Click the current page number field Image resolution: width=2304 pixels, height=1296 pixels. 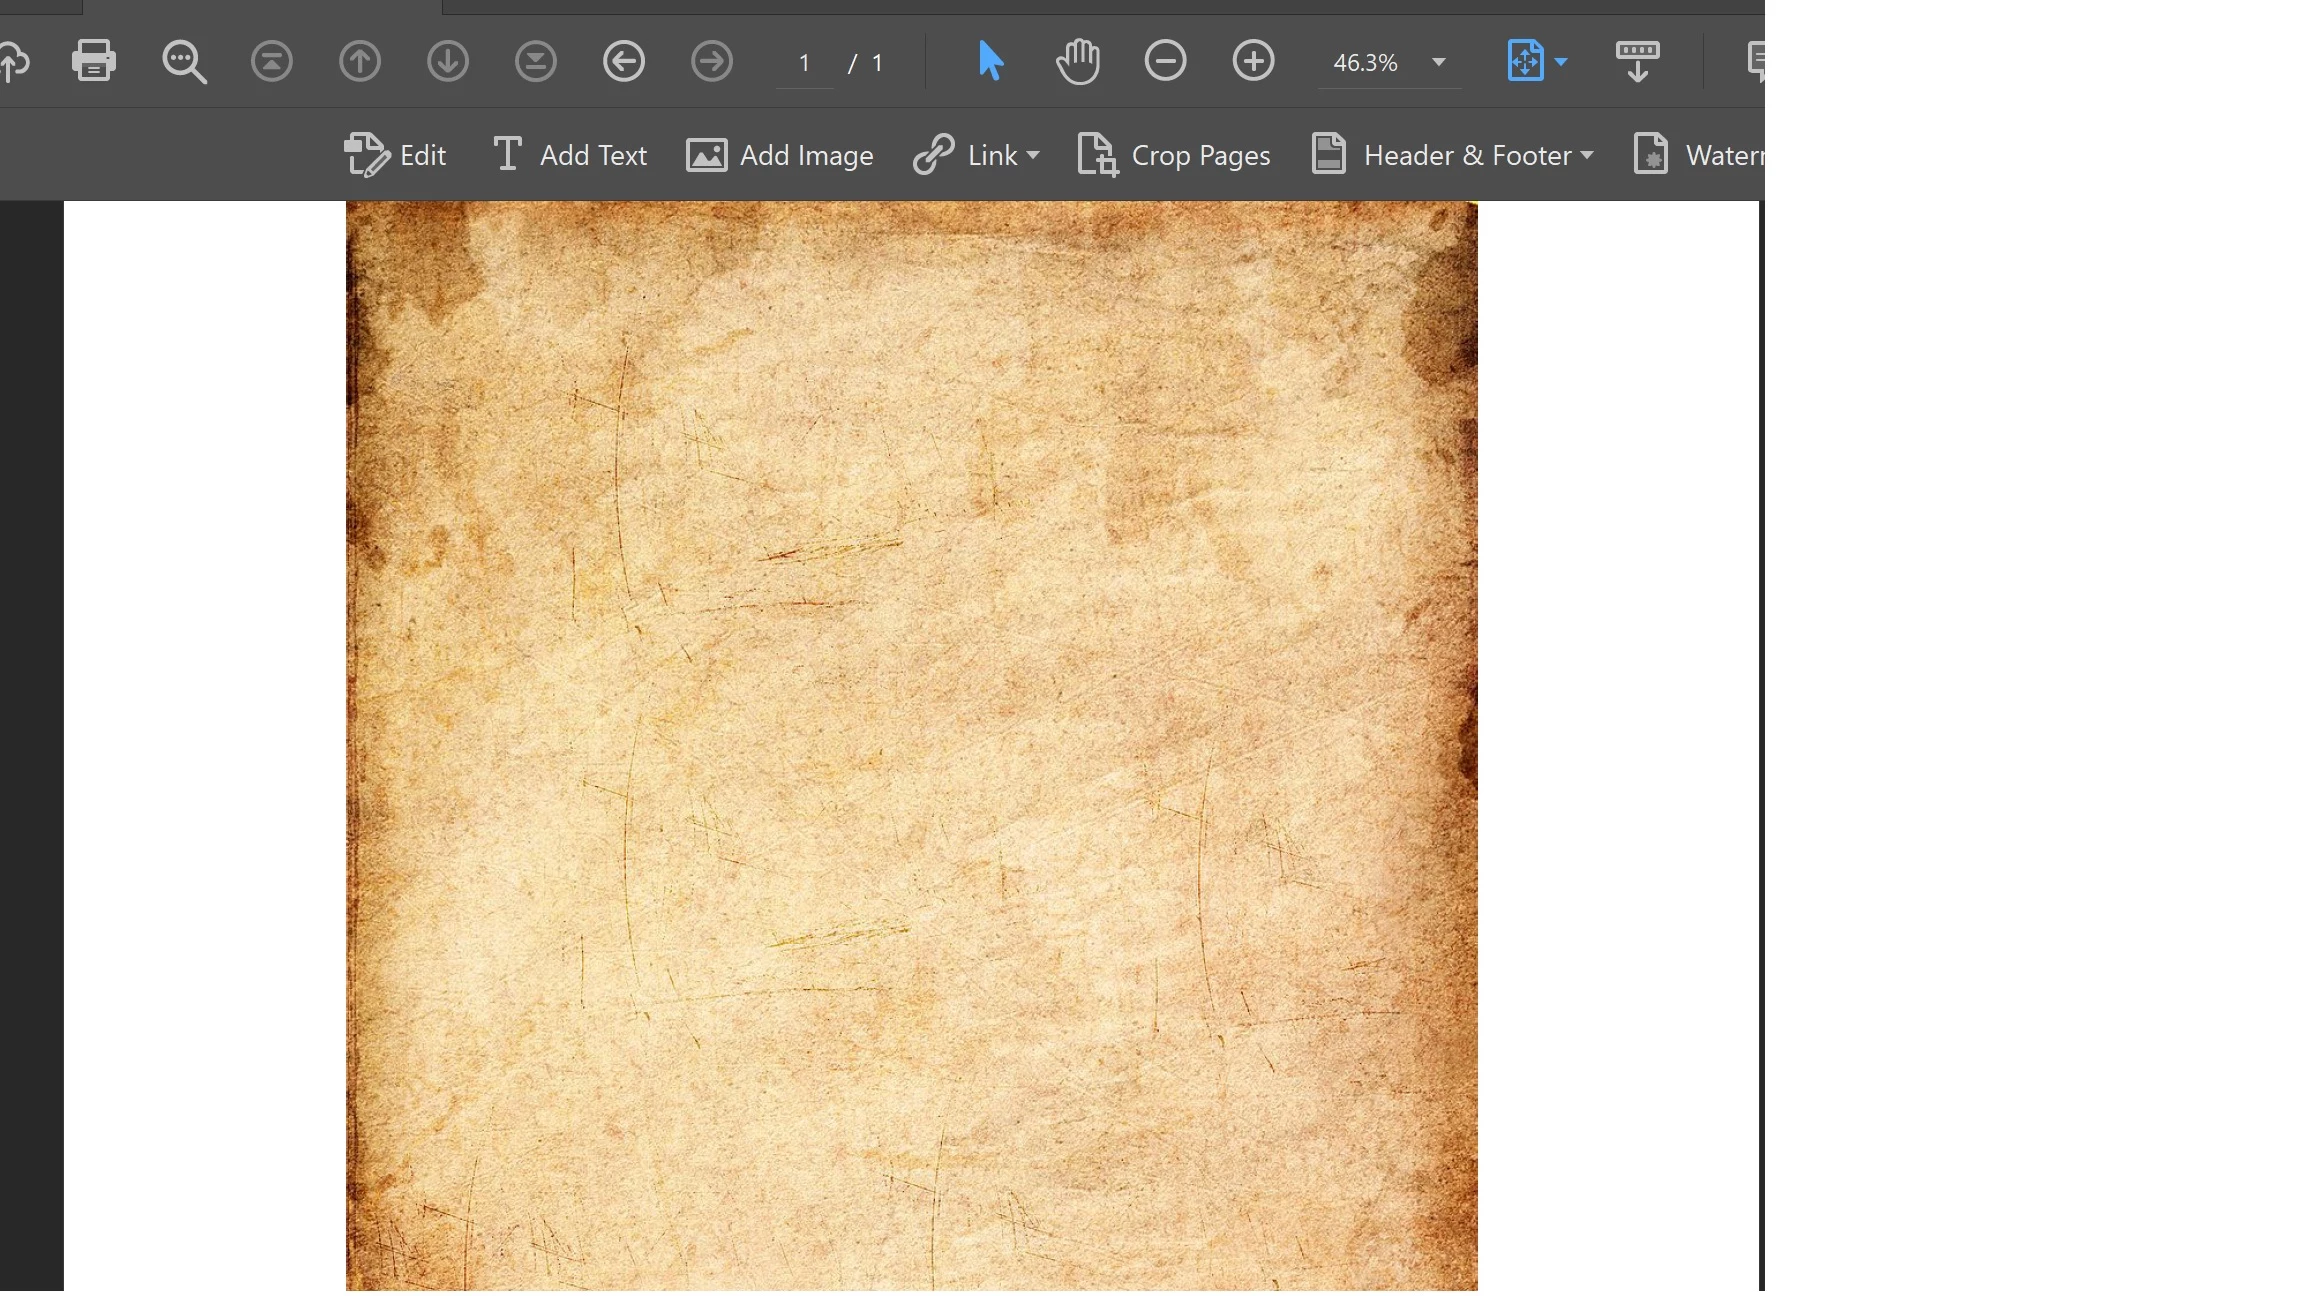pyautogui.click(x=804, y=63)
